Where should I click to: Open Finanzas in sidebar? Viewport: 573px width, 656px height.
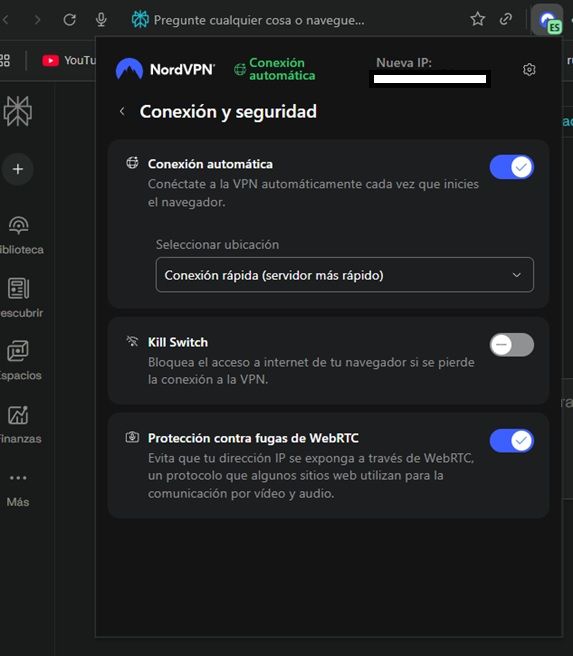[x=19, y=424]
